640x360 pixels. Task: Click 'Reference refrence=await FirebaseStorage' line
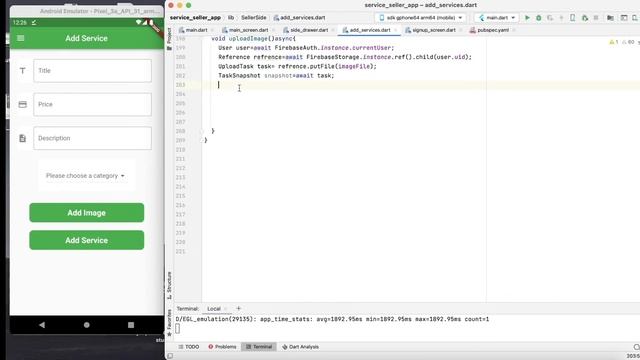coord(345,57)
